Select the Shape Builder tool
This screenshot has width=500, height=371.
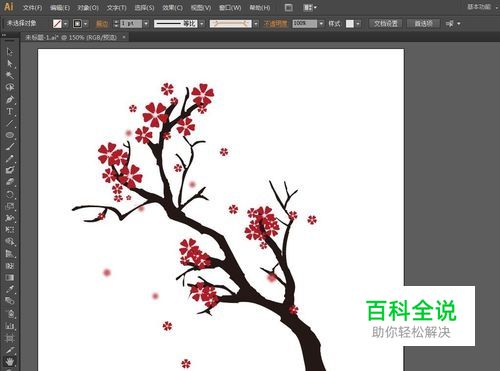(x=9, y=242)
